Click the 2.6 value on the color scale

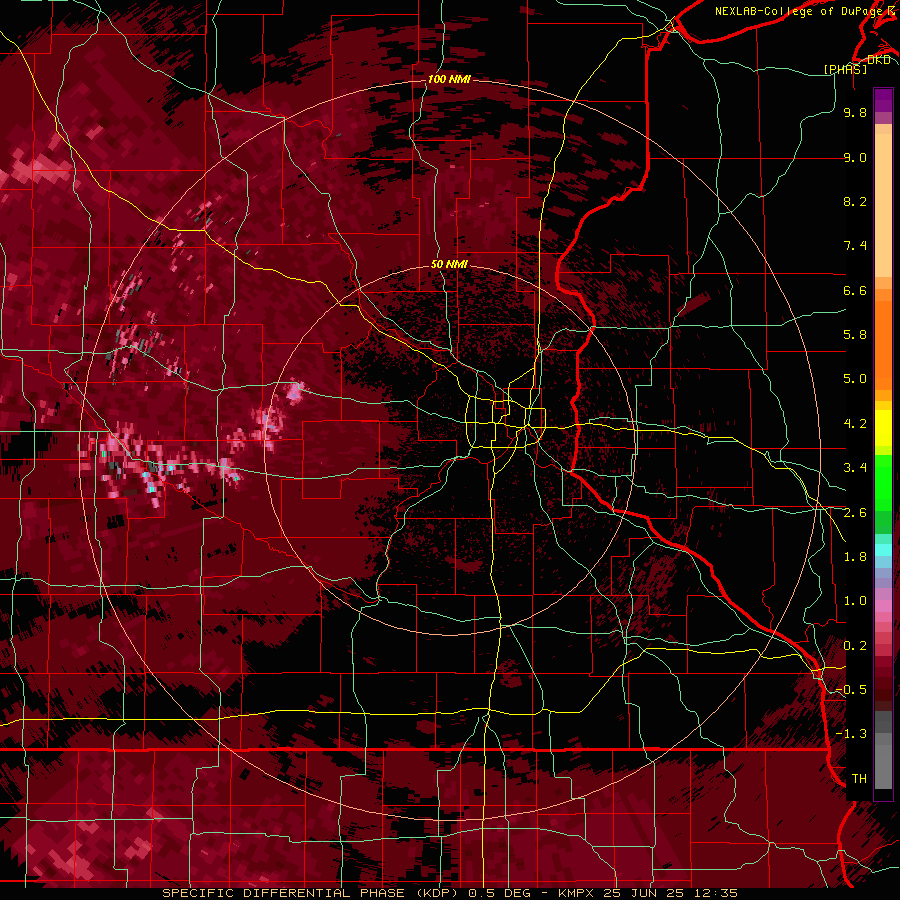(855, 513)
